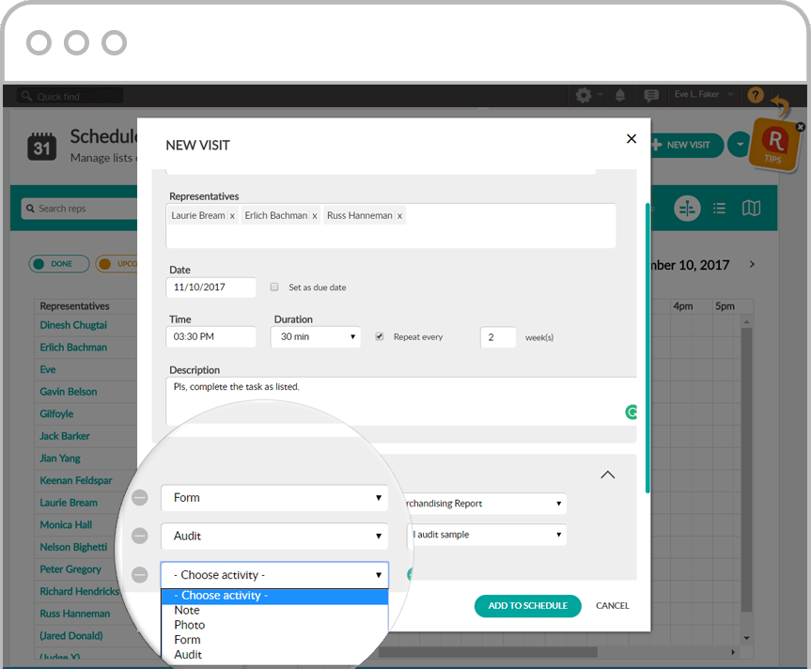Dismiss the Tips badge with its close icon
This screenshot has height=669, width=811.
click(x=800, y=126)
